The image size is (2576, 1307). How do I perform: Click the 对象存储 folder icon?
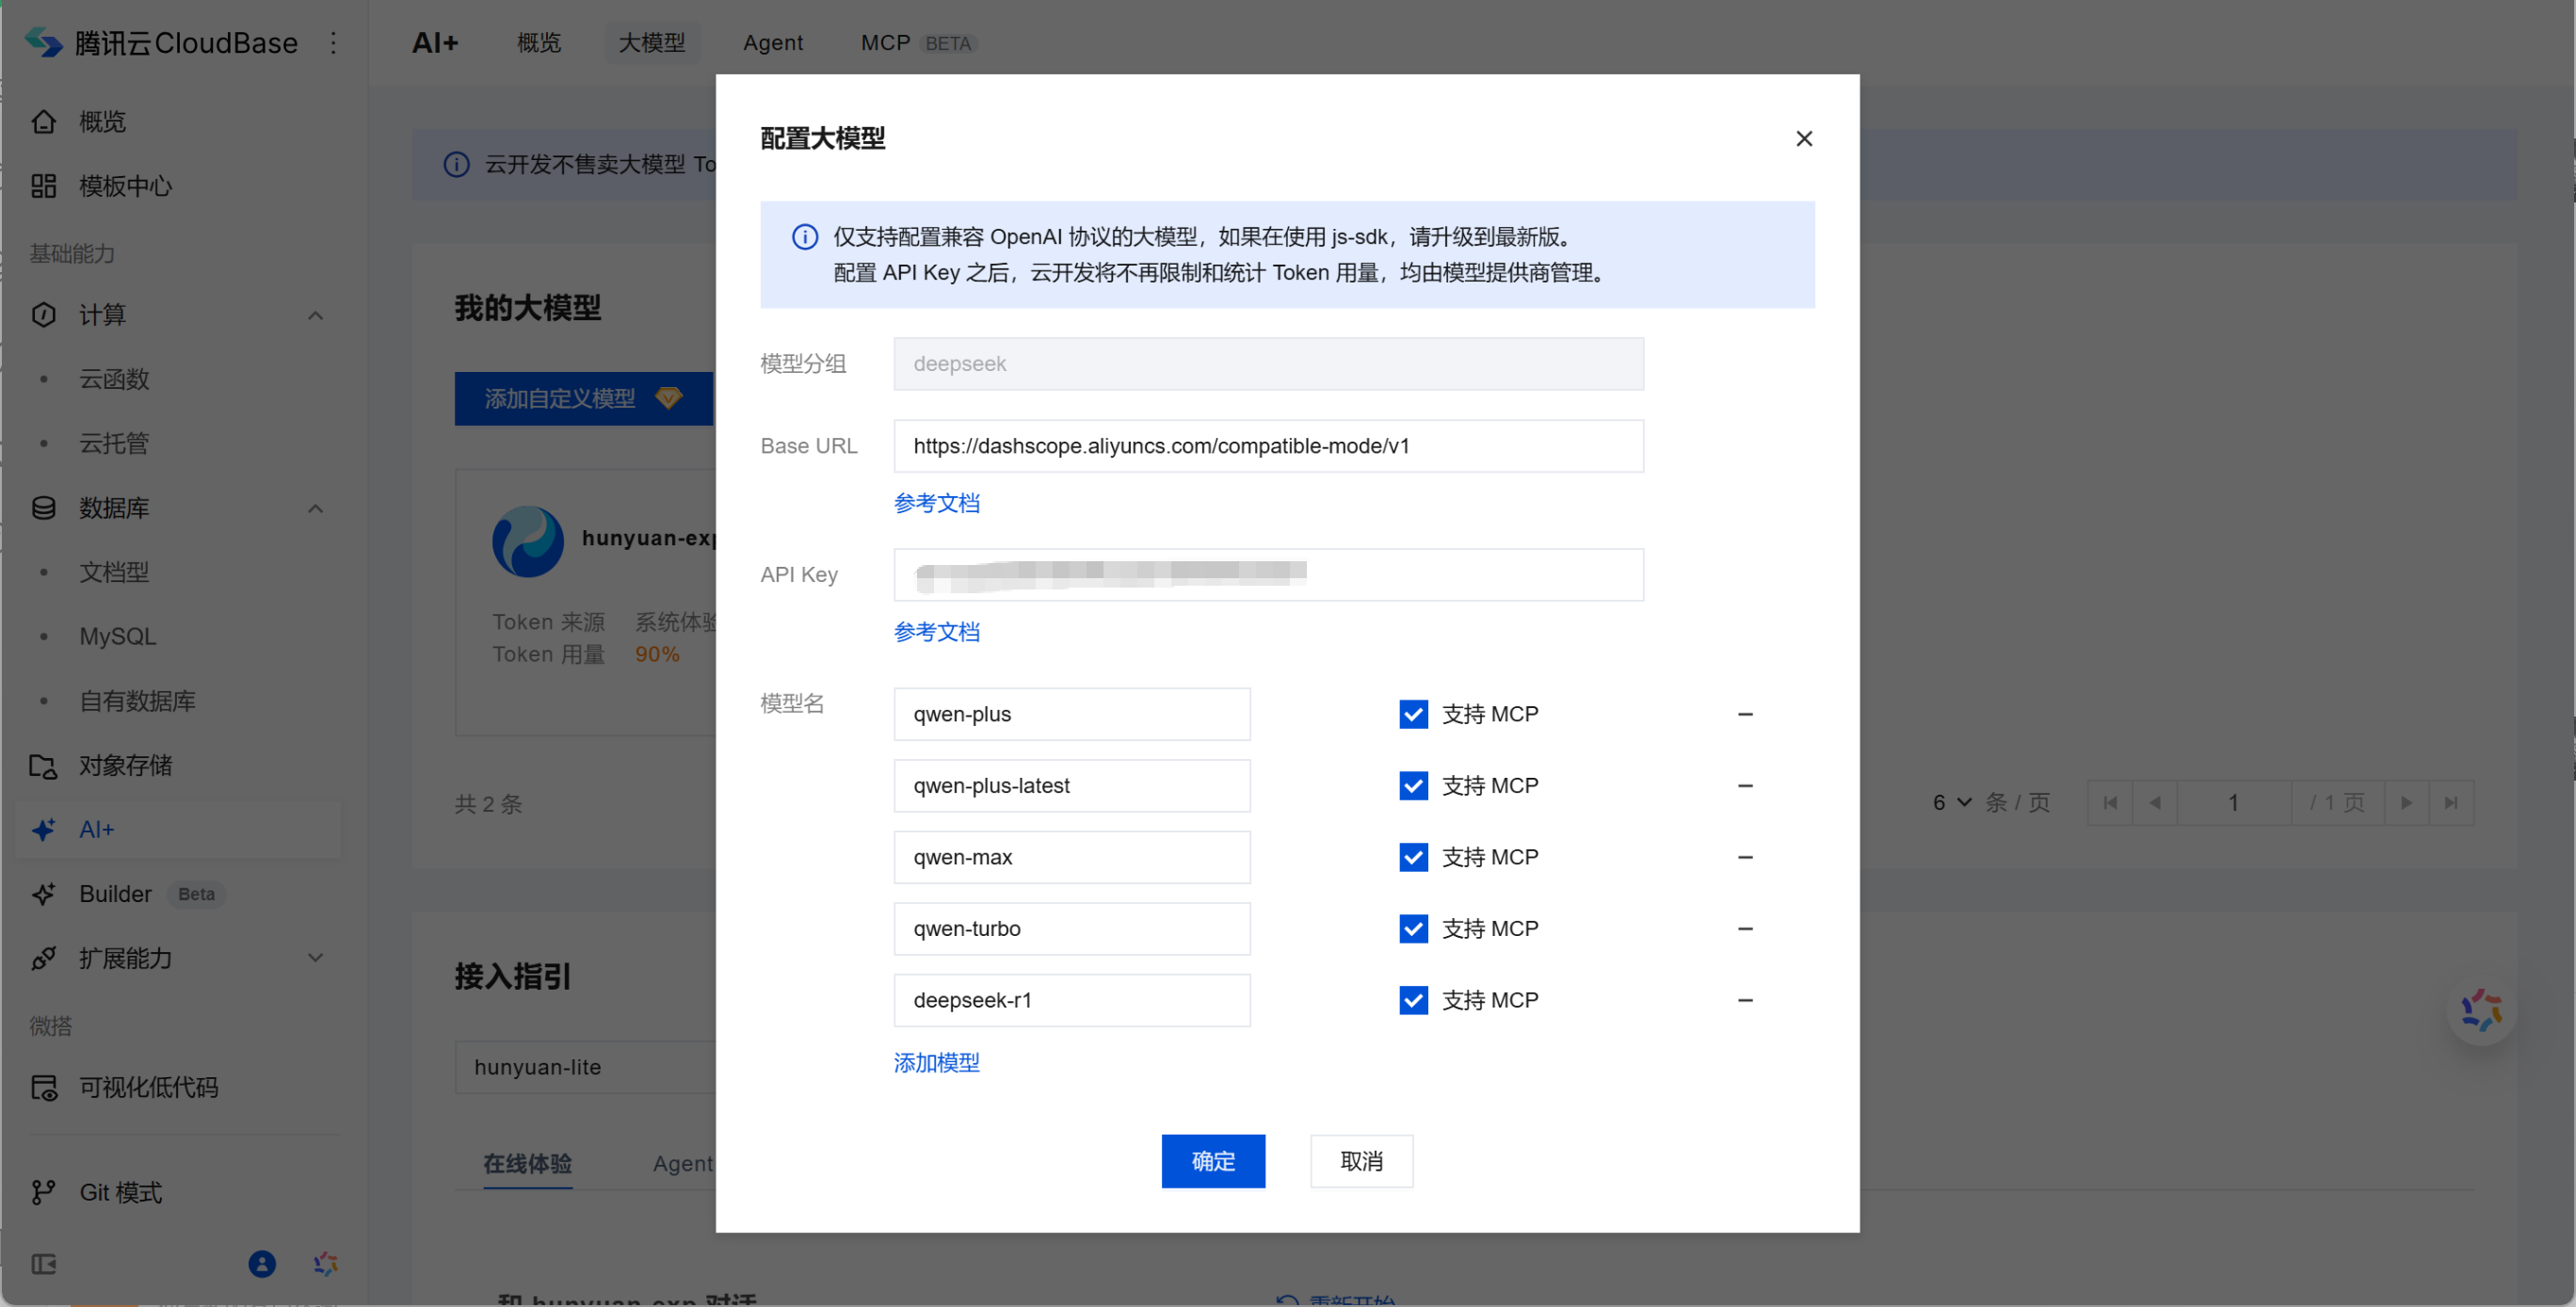[x=44, y=766]
